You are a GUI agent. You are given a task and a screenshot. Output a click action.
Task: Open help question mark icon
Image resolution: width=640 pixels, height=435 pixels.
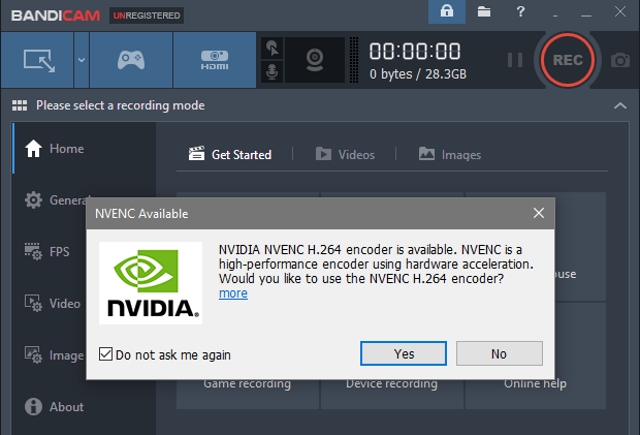[x=520, y=12]
